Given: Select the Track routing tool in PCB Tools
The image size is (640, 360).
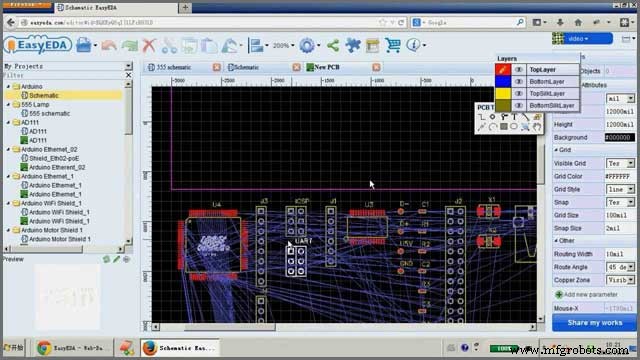Looking at the screenshot, I should pyautogui.click(x=482, y=117).
